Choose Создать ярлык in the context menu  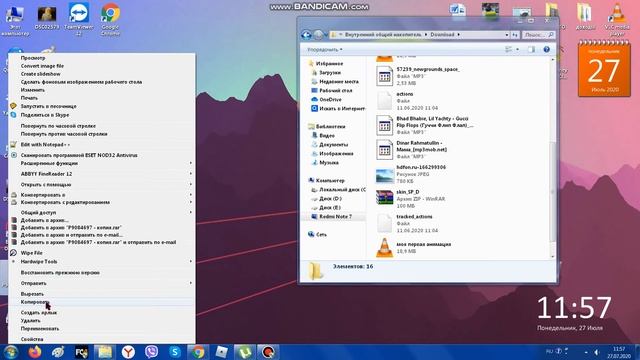[x=101, y=313]
